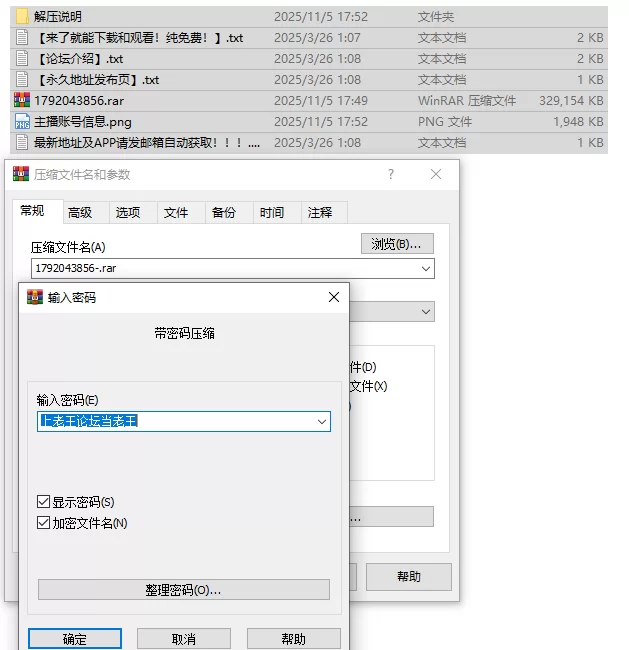Open the 备份 tab

click(223, 213)
